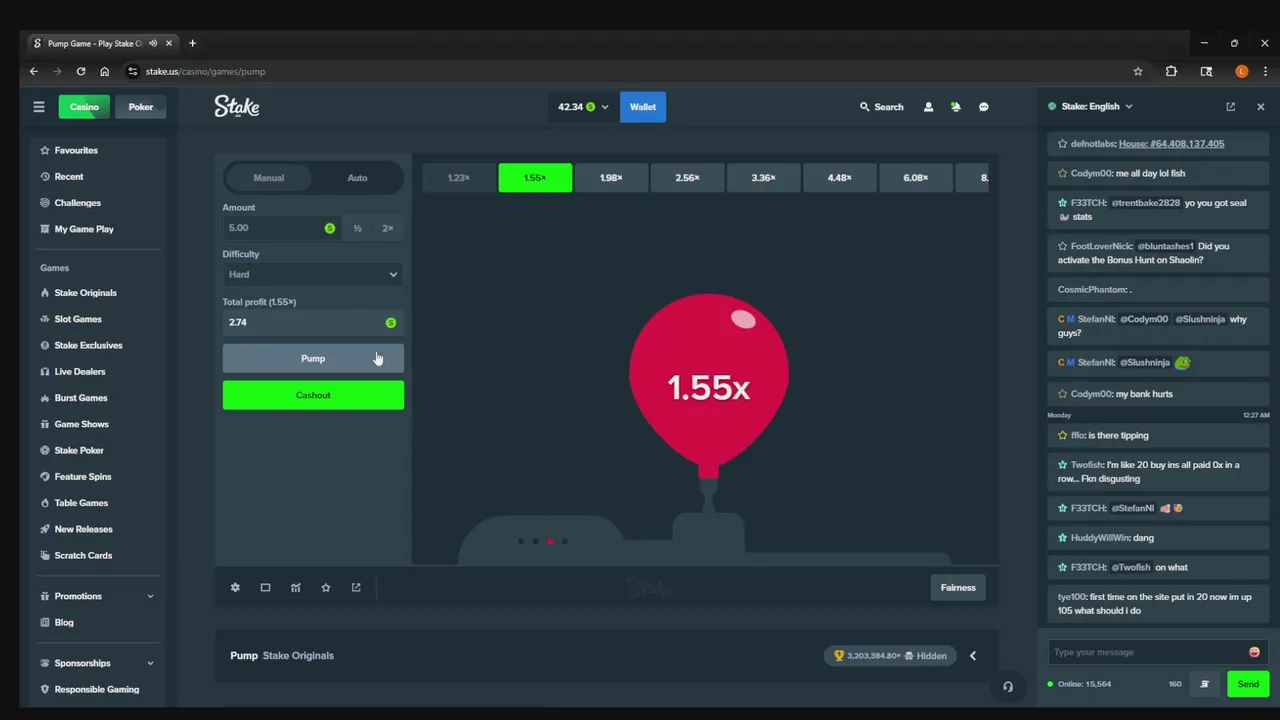The image size is (1280, 720).
Task: Go to browser home page
Action: point(104,72)
